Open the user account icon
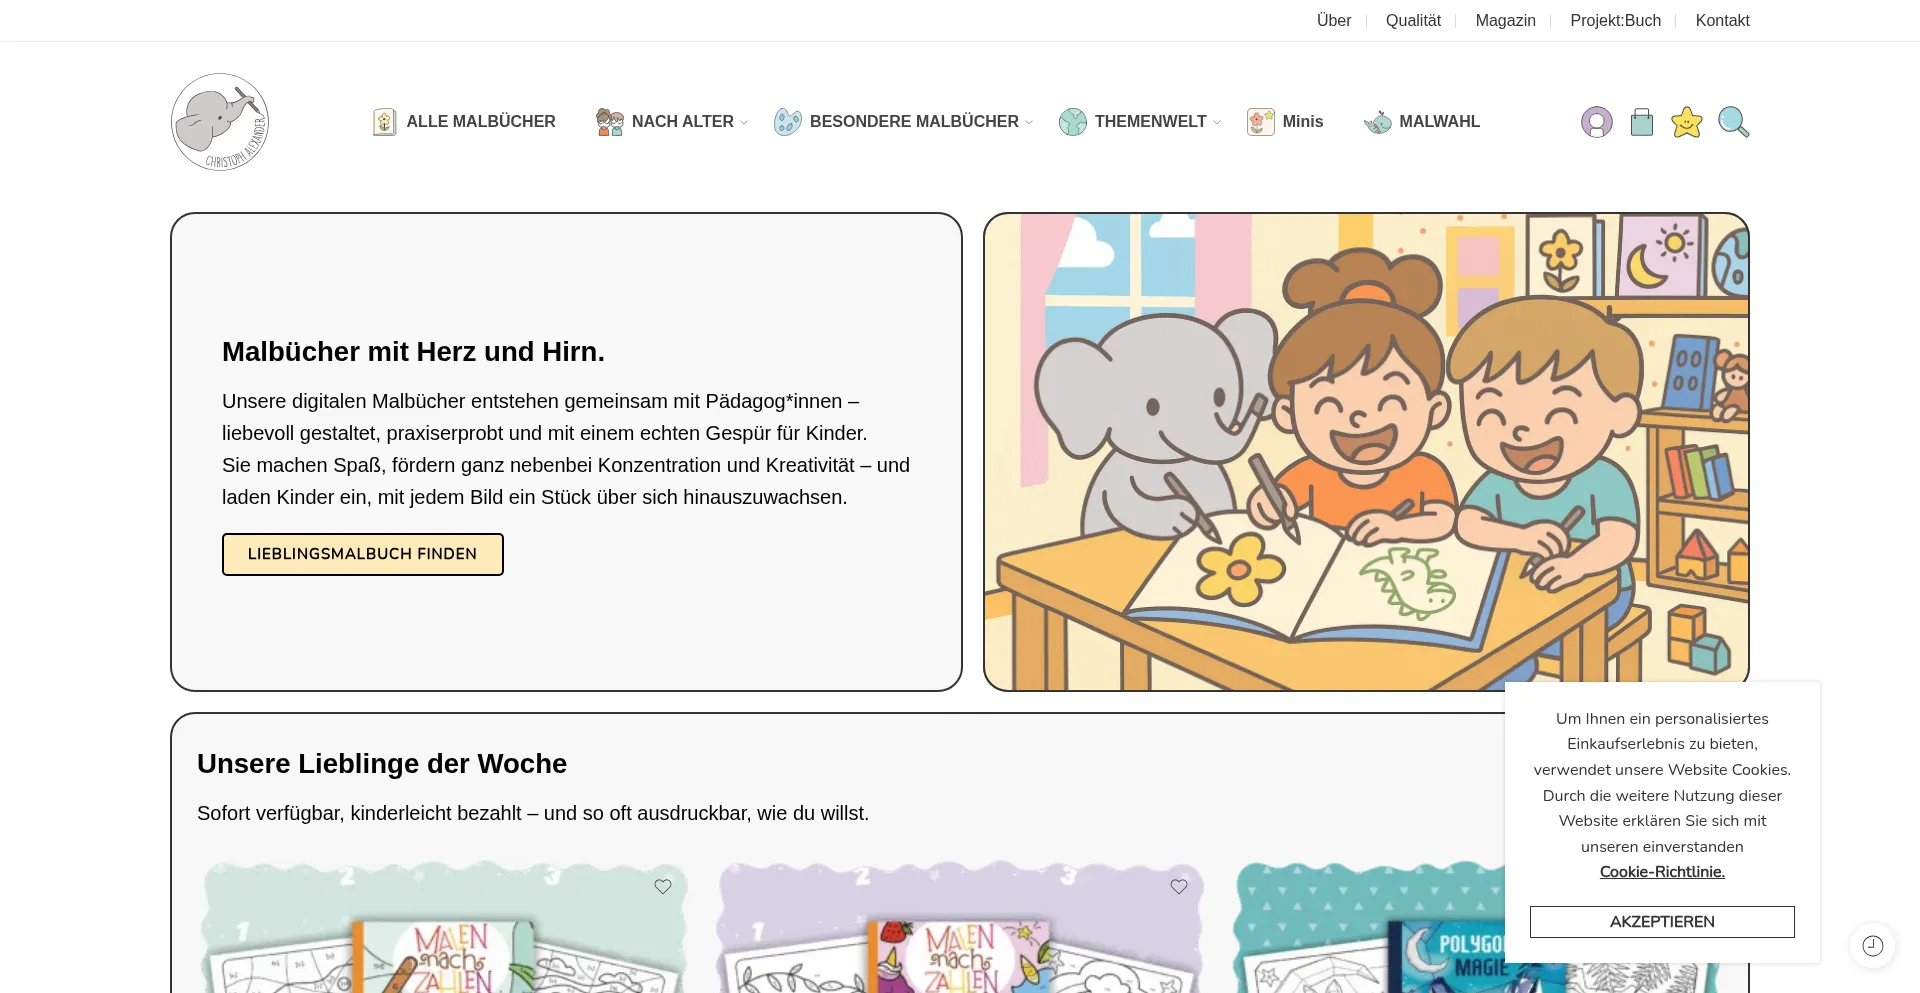 pos(1596,122)
